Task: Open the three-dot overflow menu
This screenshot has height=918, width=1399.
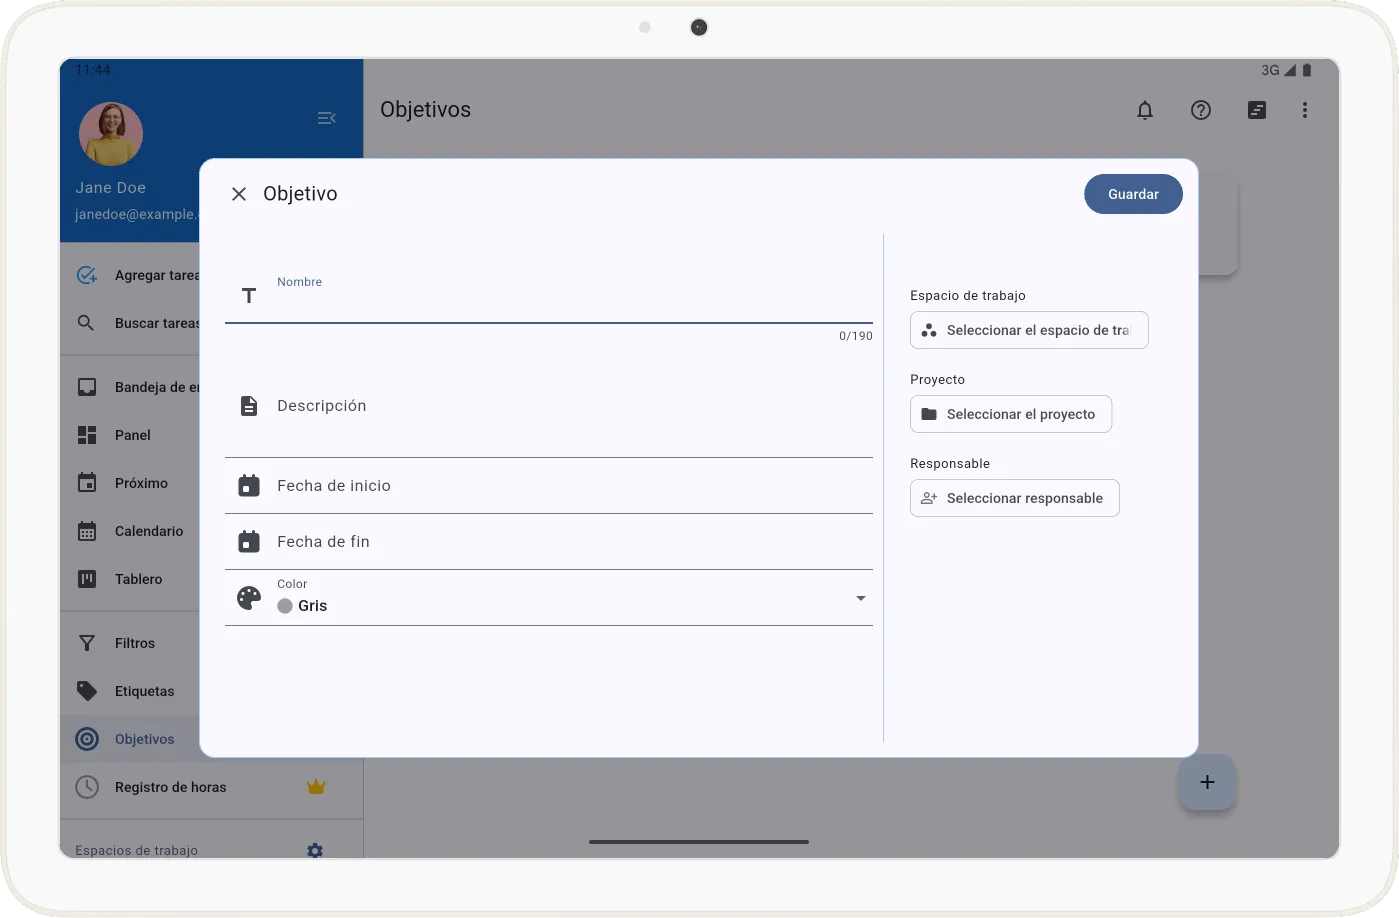Action: pos(1305,110)
